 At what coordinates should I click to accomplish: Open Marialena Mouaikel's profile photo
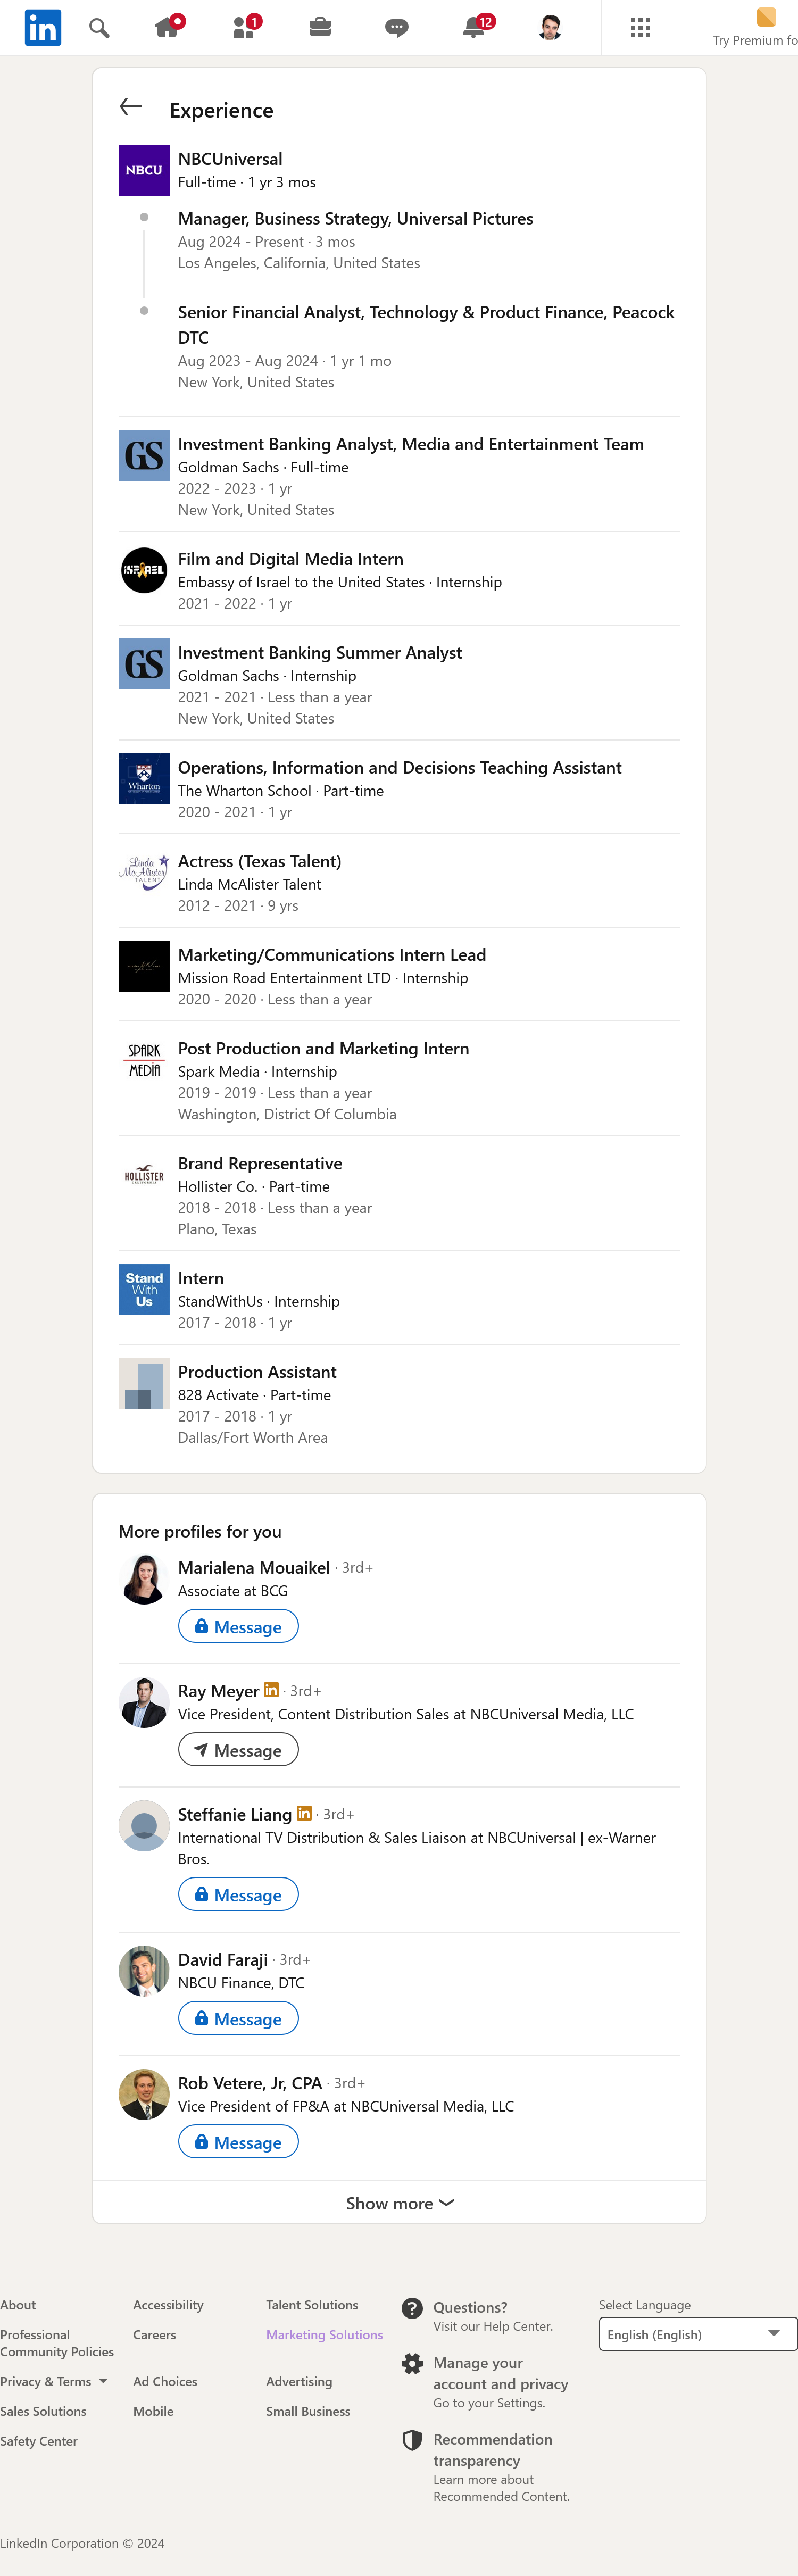tap(144, 1579)
